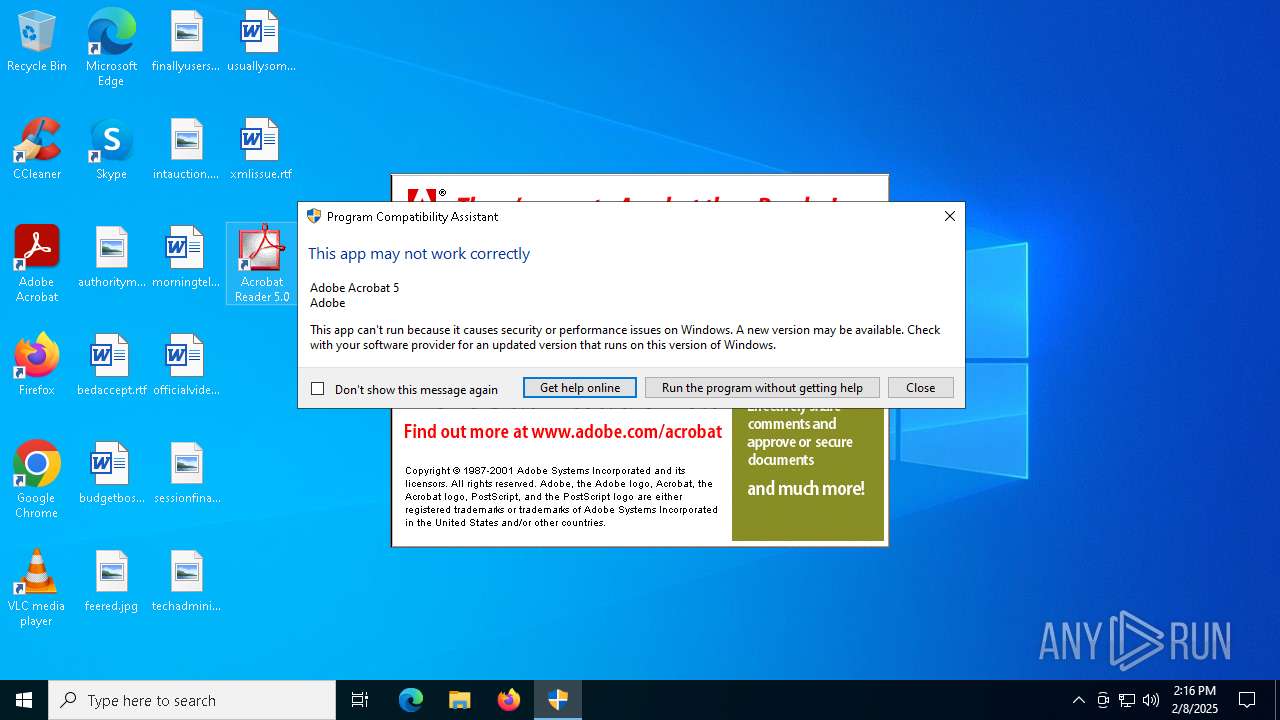Select the budgetbos Word document icon
Screen dimensions: 1280x720
point(111,474)
